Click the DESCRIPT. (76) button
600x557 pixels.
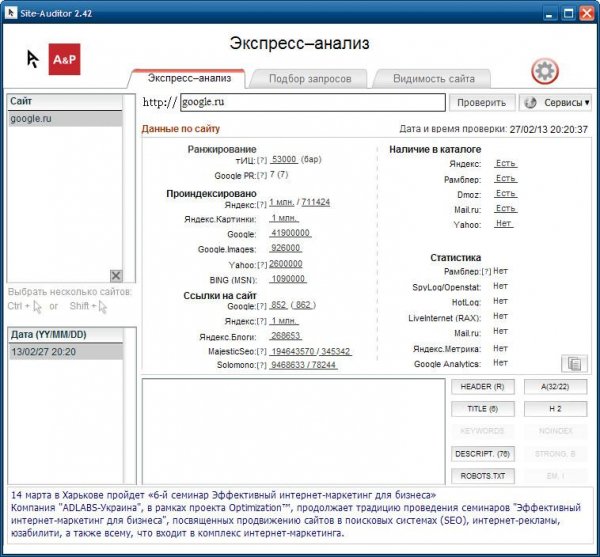coord(483,454)
